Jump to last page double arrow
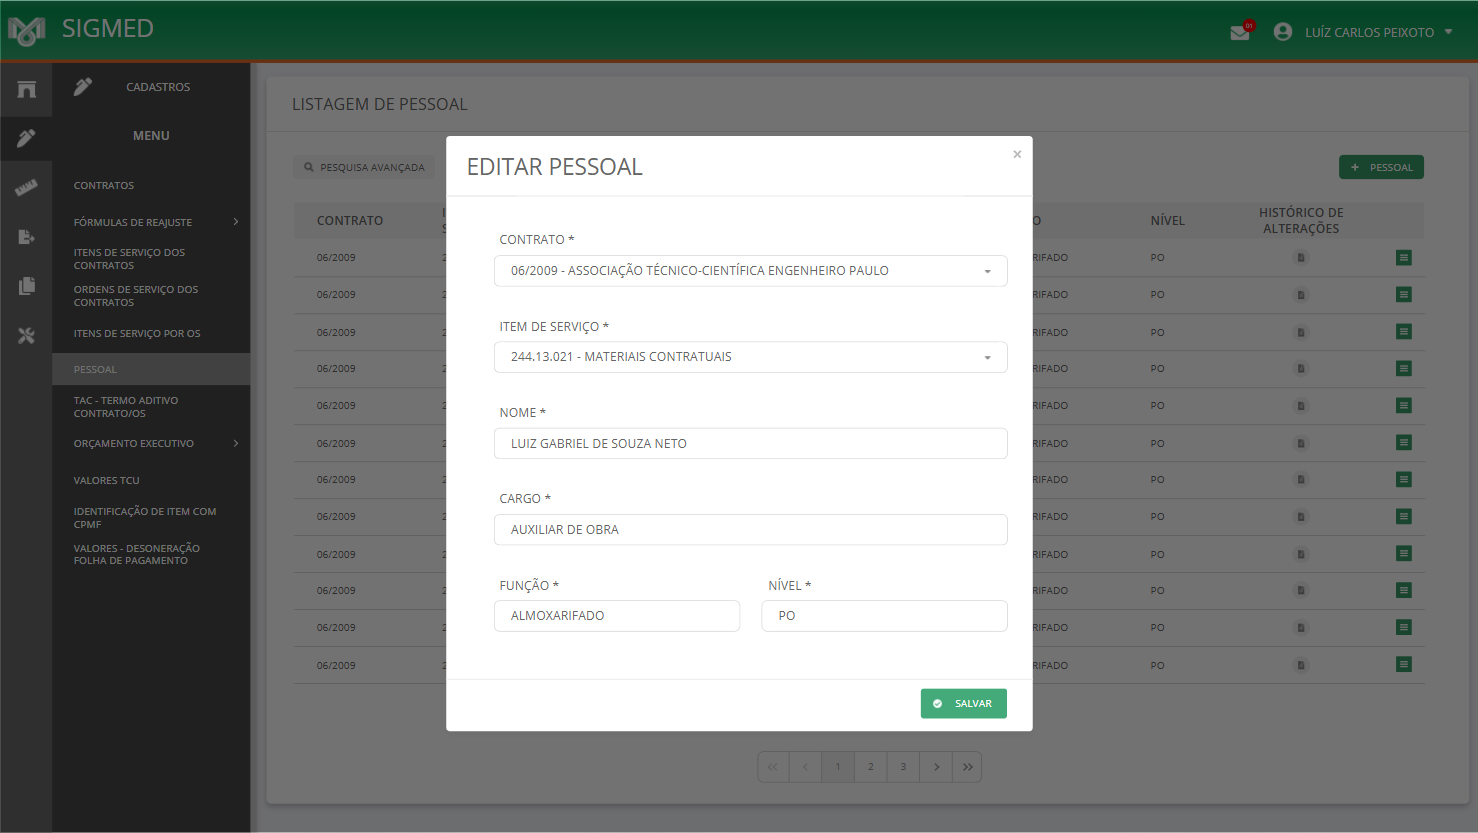The image size is (1478, 833). (967, 767)
